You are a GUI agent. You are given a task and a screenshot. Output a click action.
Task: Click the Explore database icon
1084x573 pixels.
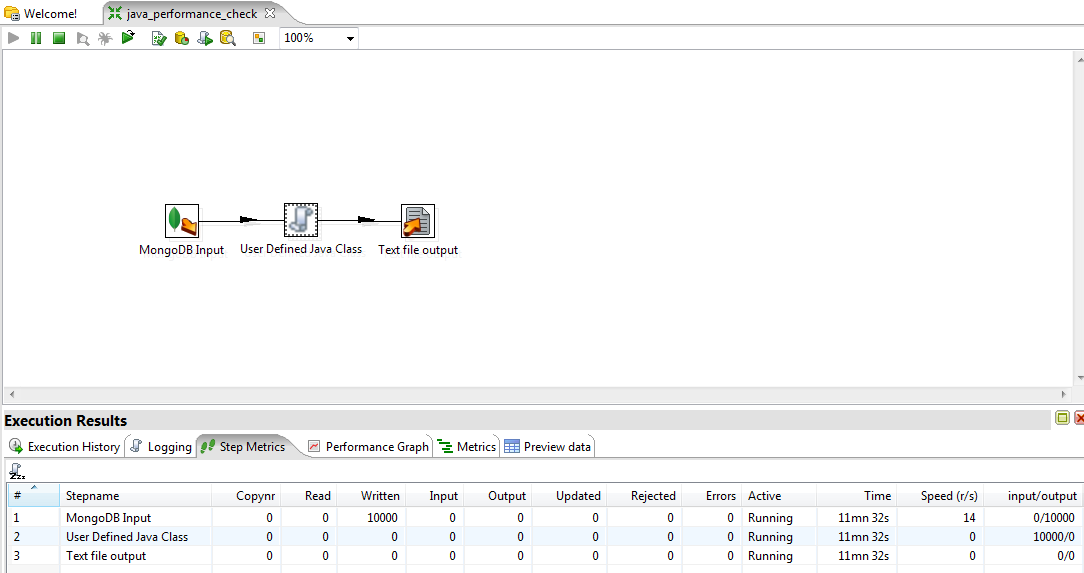coord(227,39)
